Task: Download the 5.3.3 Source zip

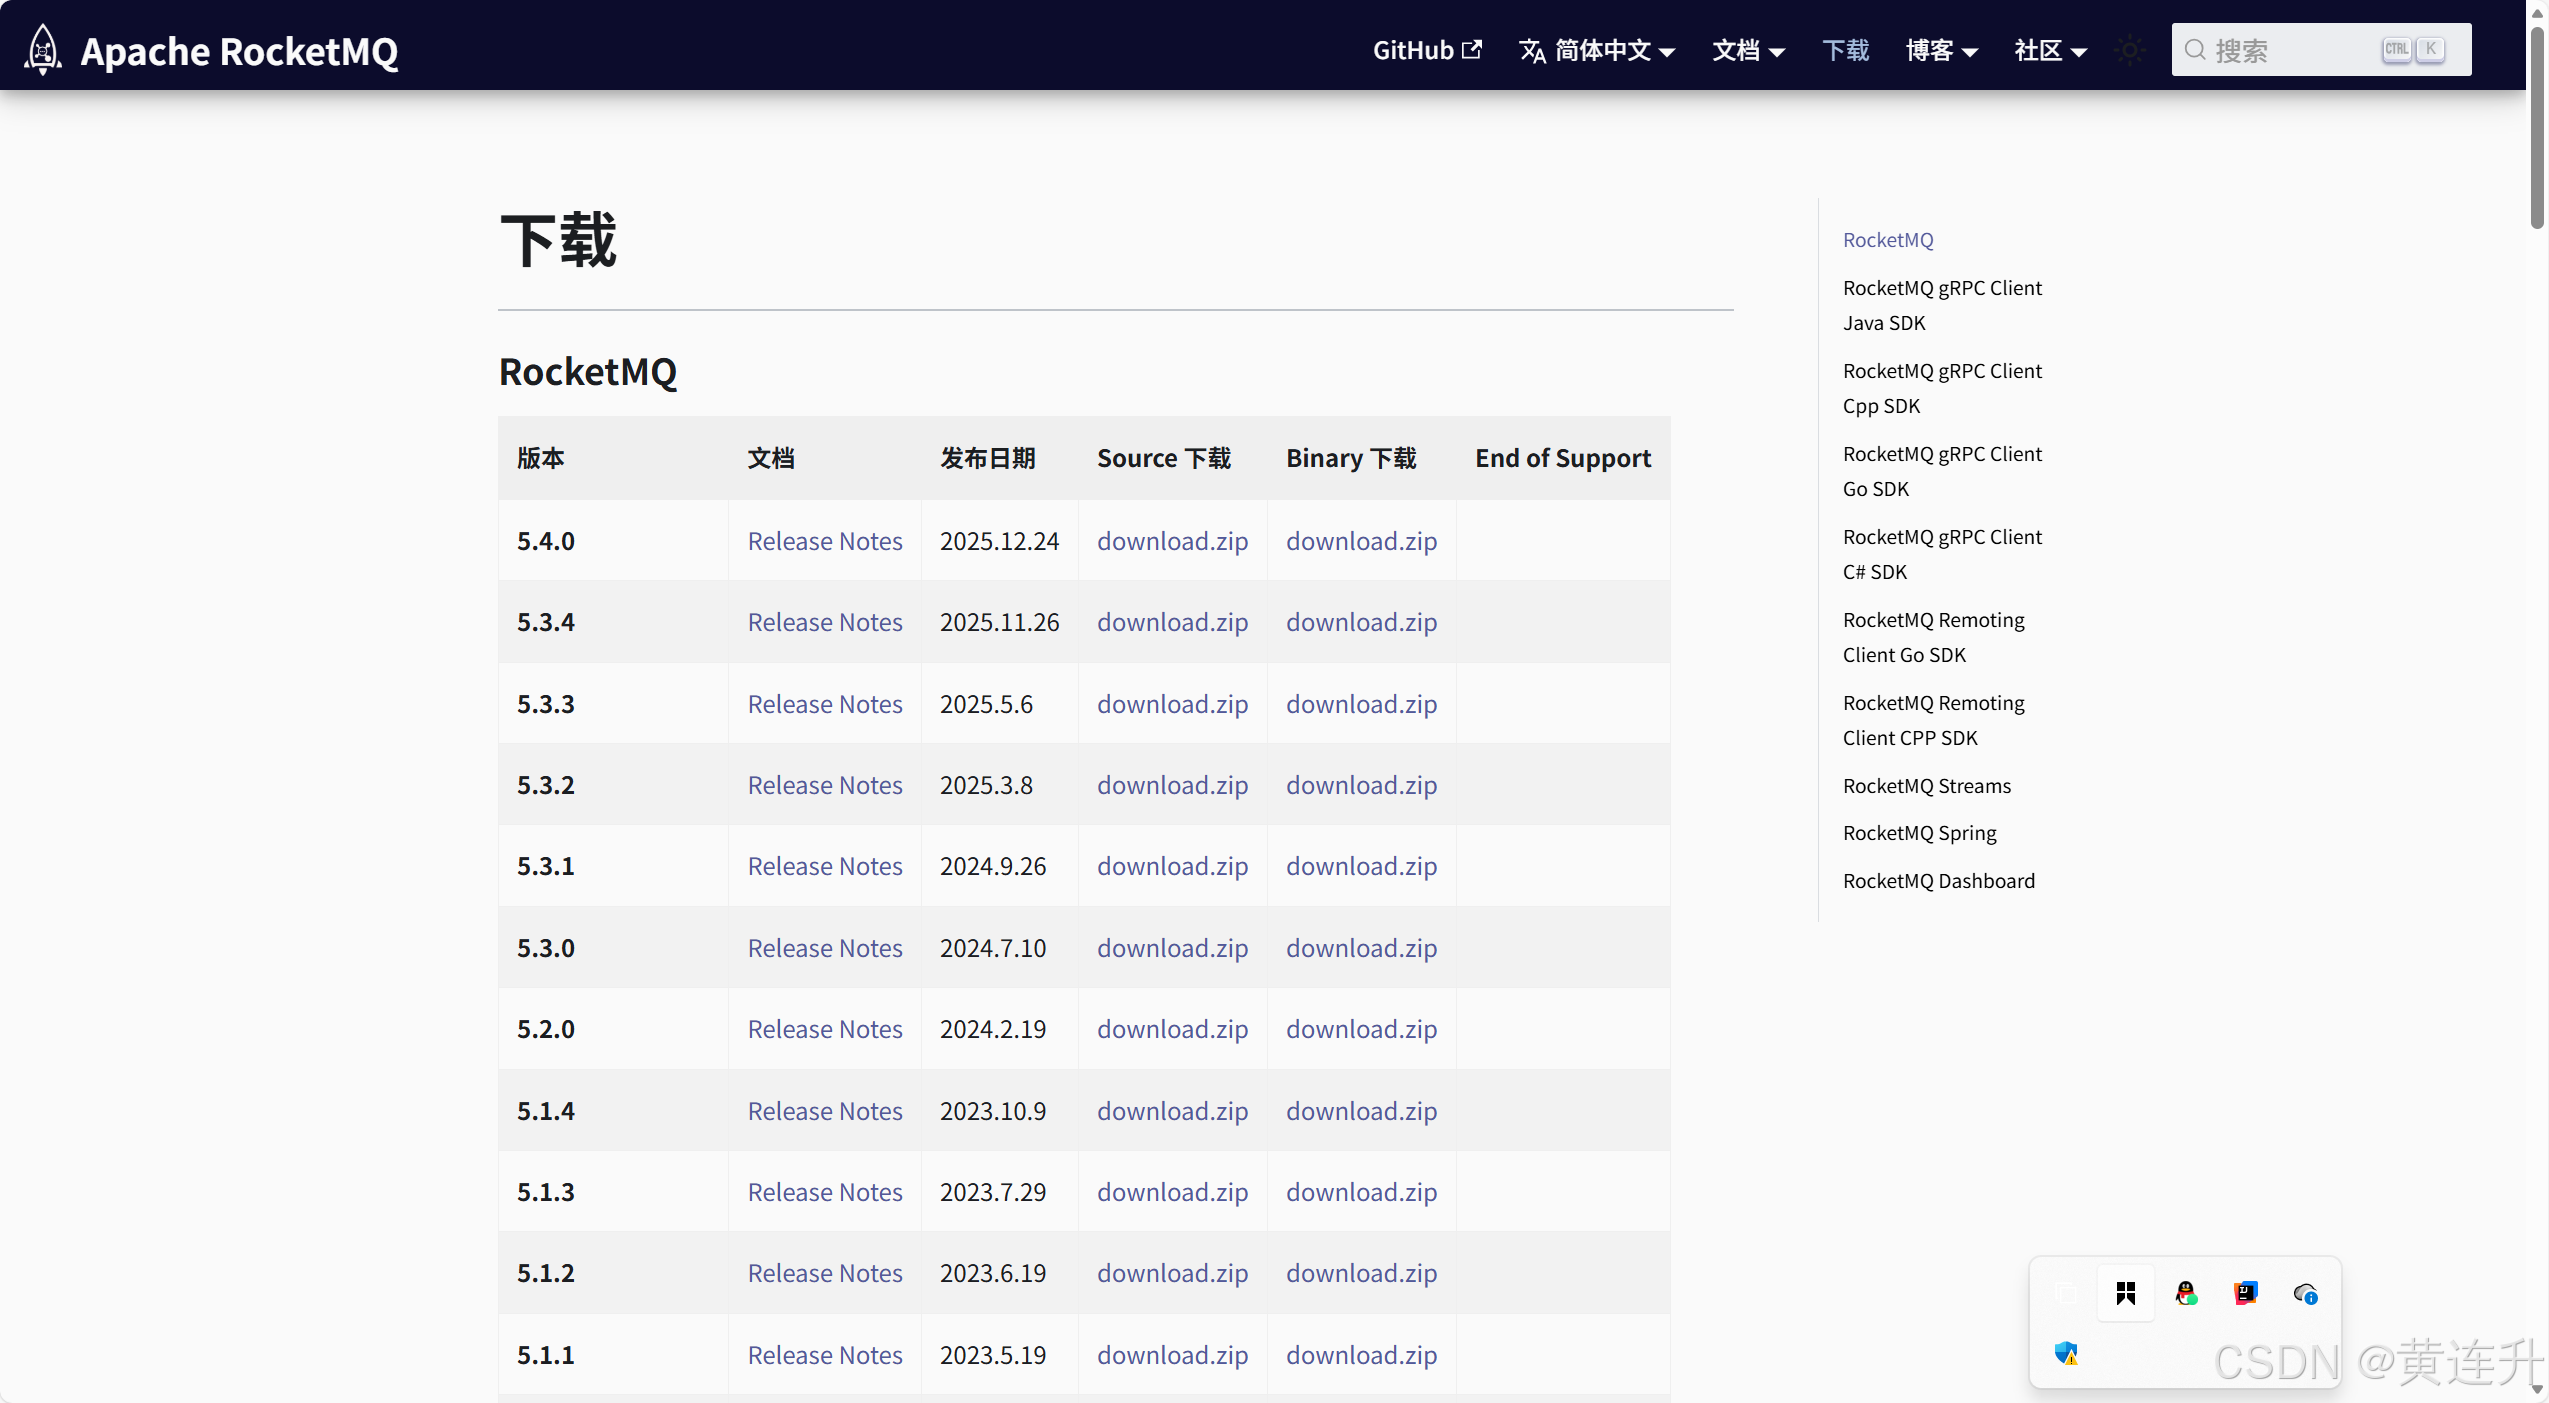Action: (1172, 704)
